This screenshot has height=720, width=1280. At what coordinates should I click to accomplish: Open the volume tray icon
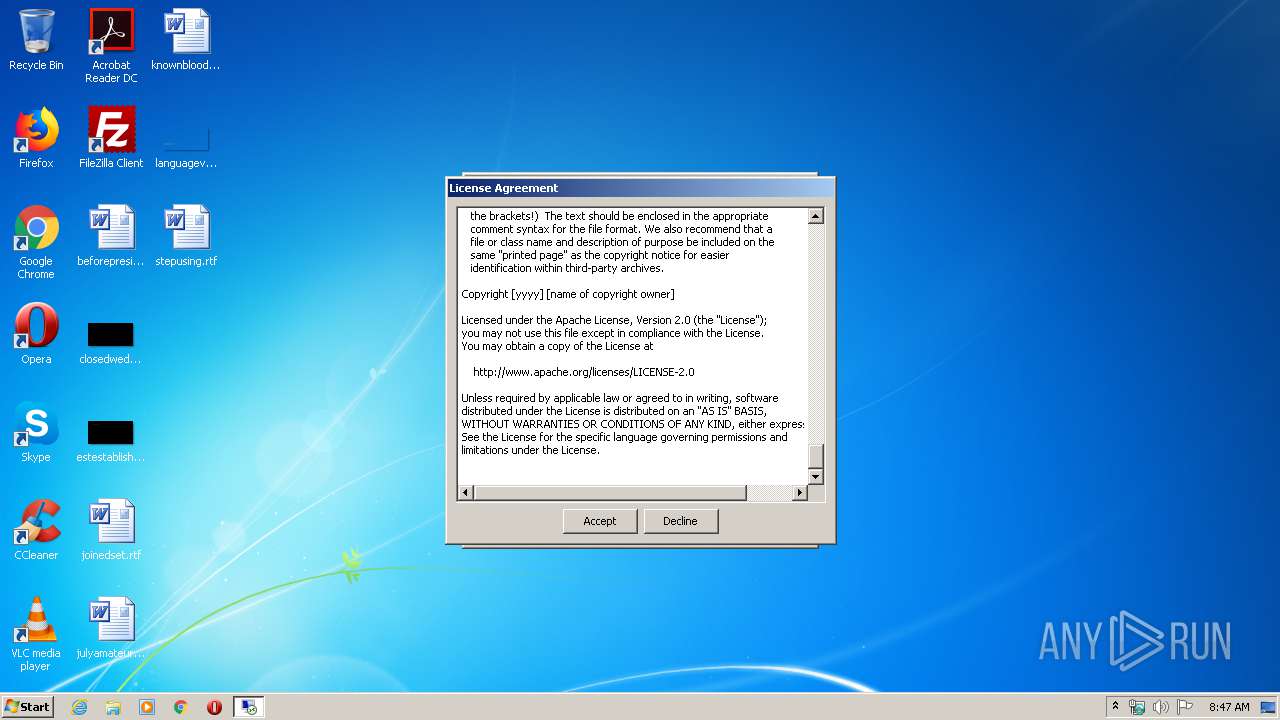click(1161, 707)
